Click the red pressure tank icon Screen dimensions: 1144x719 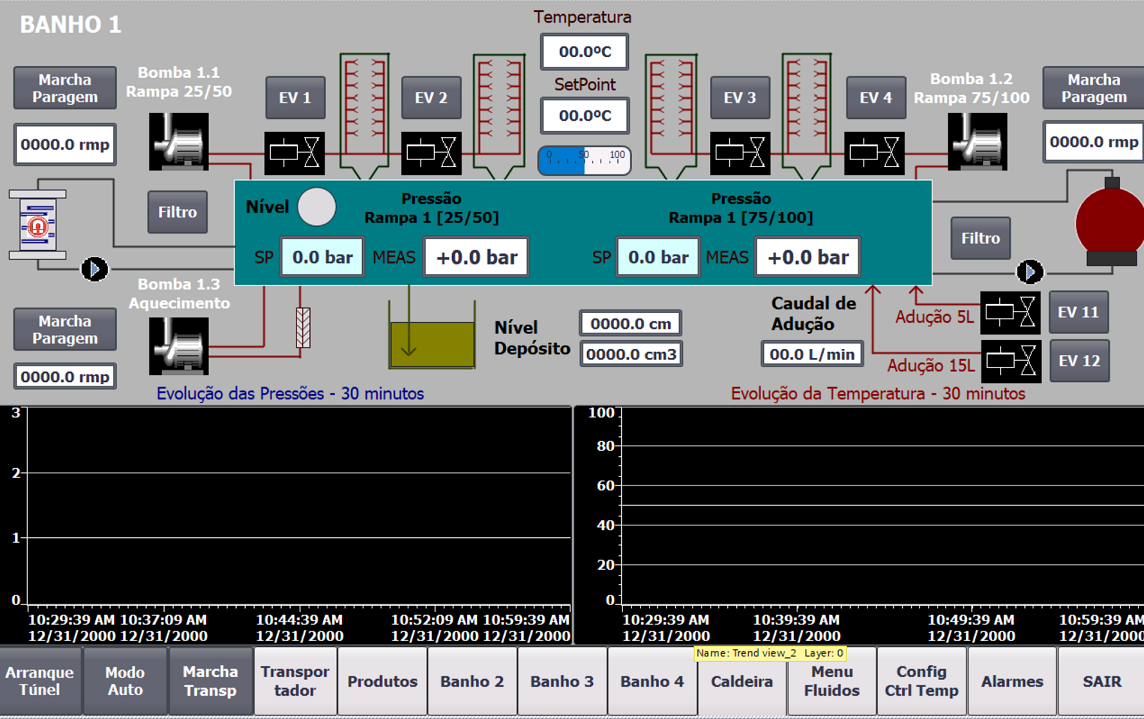click(x=1110, y=222)
